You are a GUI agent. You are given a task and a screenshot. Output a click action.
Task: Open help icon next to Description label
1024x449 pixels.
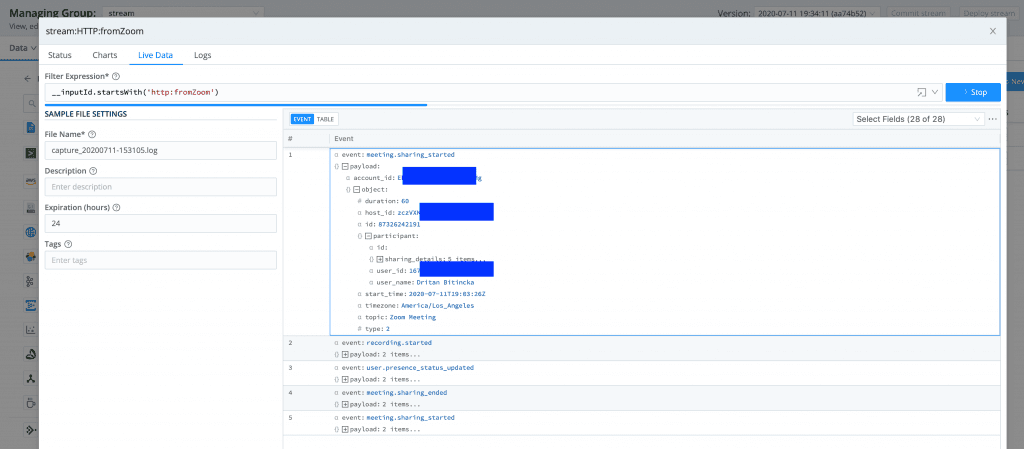coord(93,171)
